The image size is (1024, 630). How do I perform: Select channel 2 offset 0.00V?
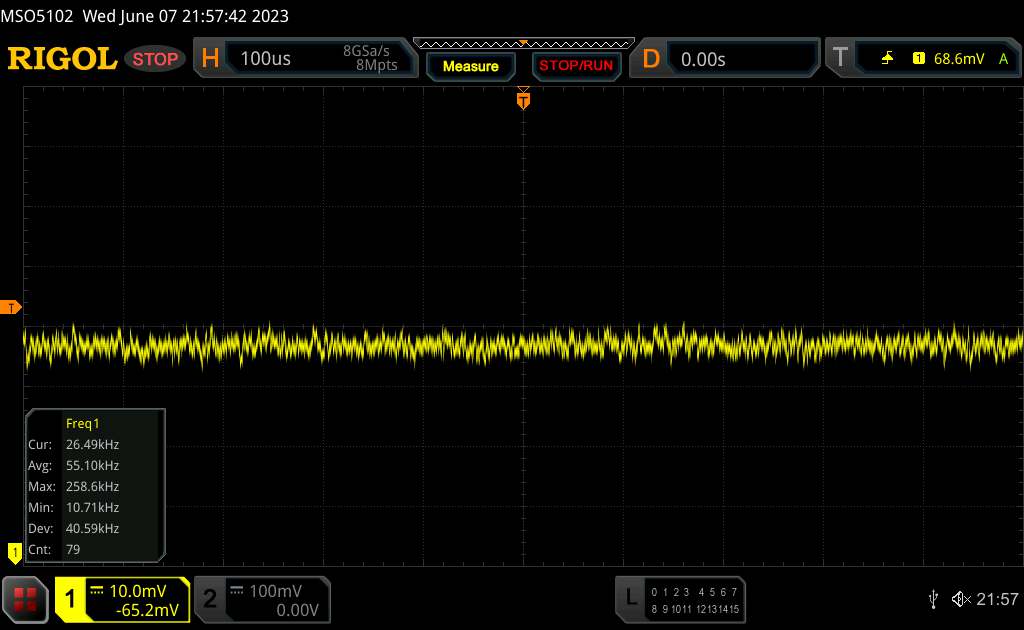tap(297, 610)
